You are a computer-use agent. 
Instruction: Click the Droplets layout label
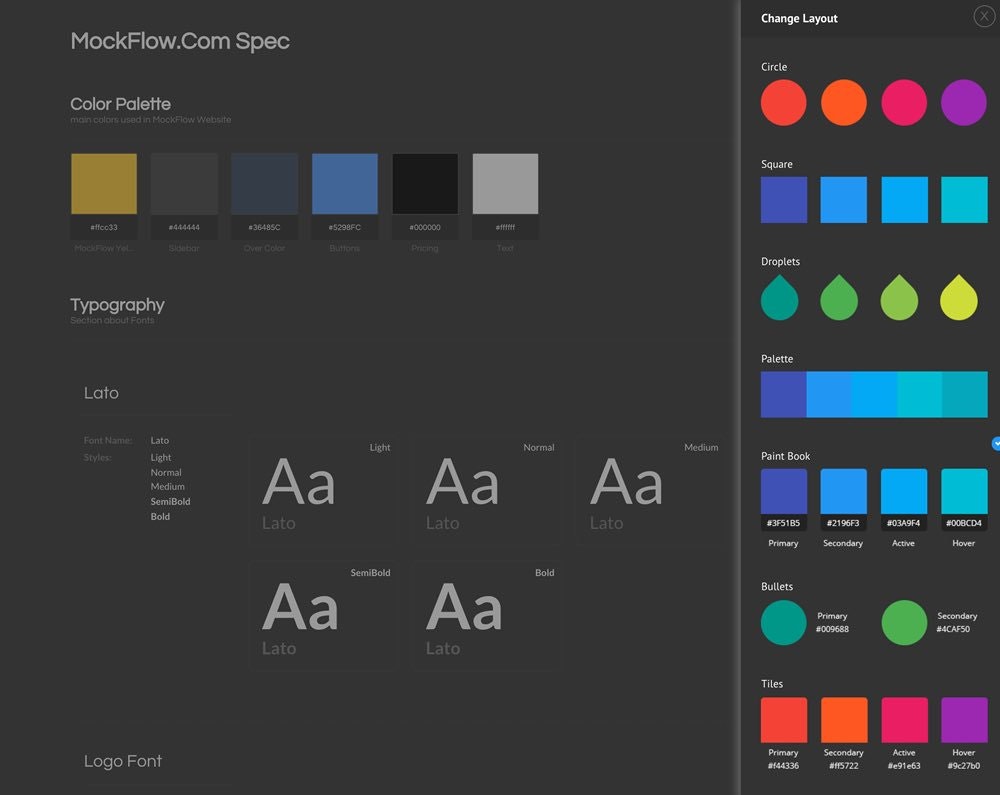pyautogui.click(x=781, y=262)
